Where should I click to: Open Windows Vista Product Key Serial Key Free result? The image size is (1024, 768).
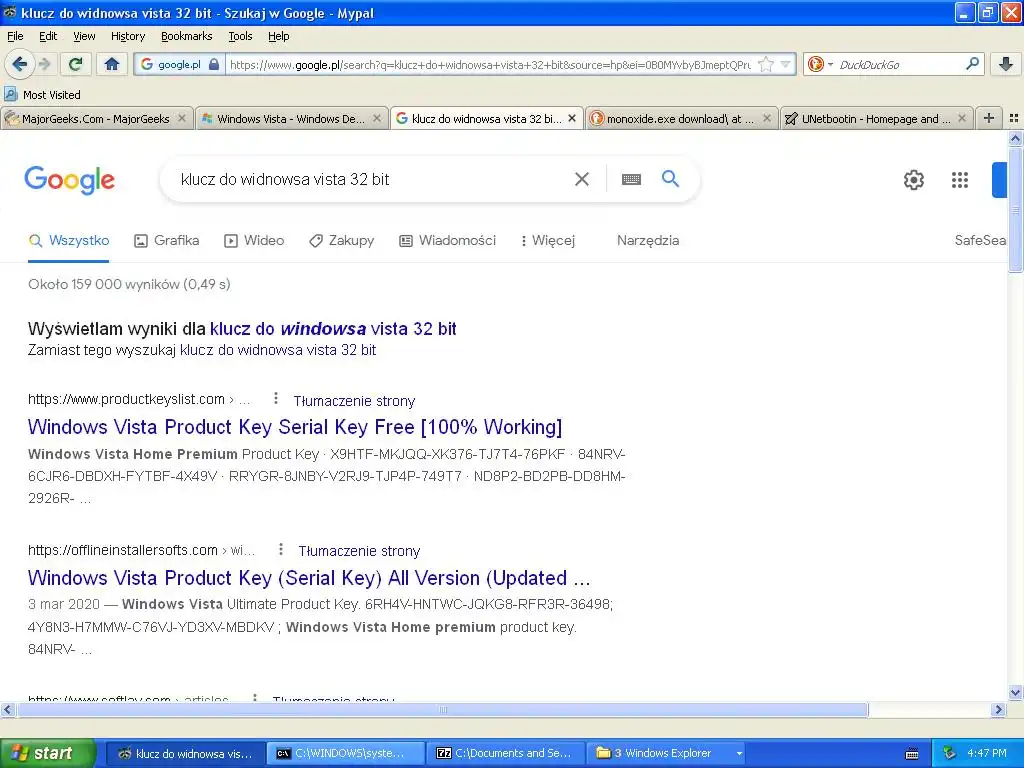point(295,427)
